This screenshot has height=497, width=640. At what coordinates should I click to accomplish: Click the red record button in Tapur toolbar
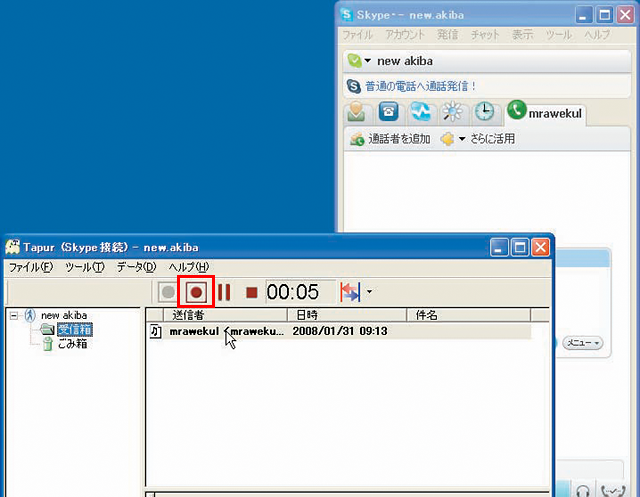point(196,292)
